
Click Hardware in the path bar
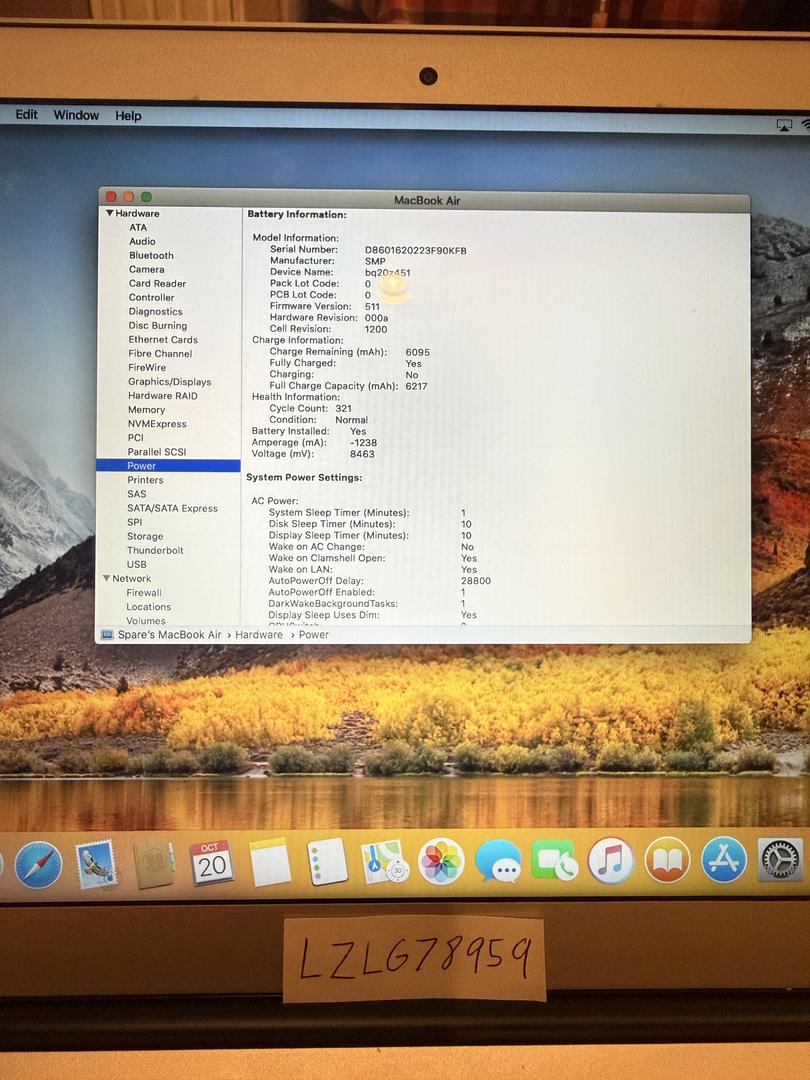259,635
